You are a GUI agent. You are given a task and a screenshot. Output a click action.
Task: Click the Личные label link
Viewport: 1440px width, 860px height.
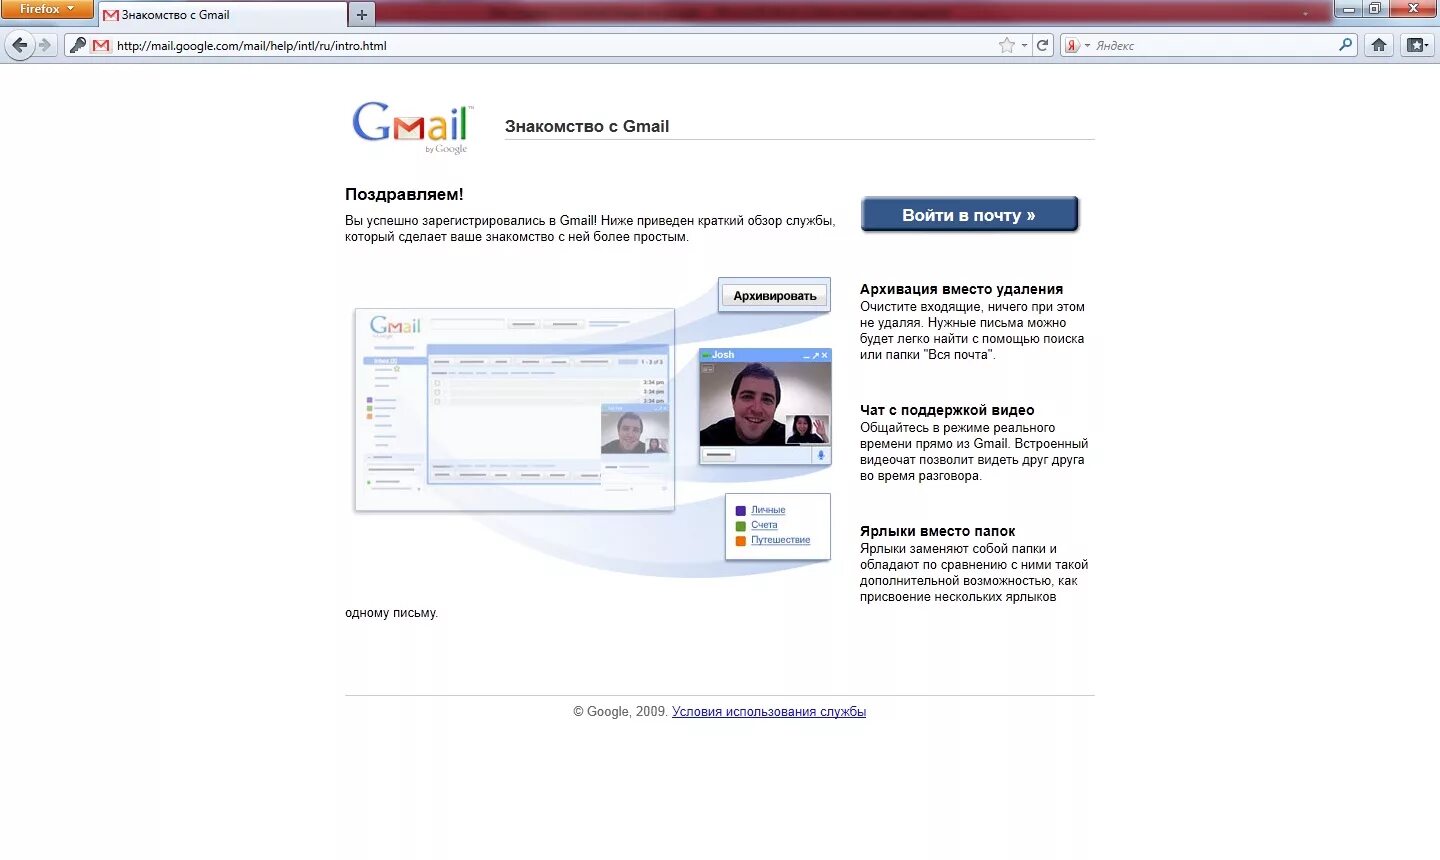(768, 510)
